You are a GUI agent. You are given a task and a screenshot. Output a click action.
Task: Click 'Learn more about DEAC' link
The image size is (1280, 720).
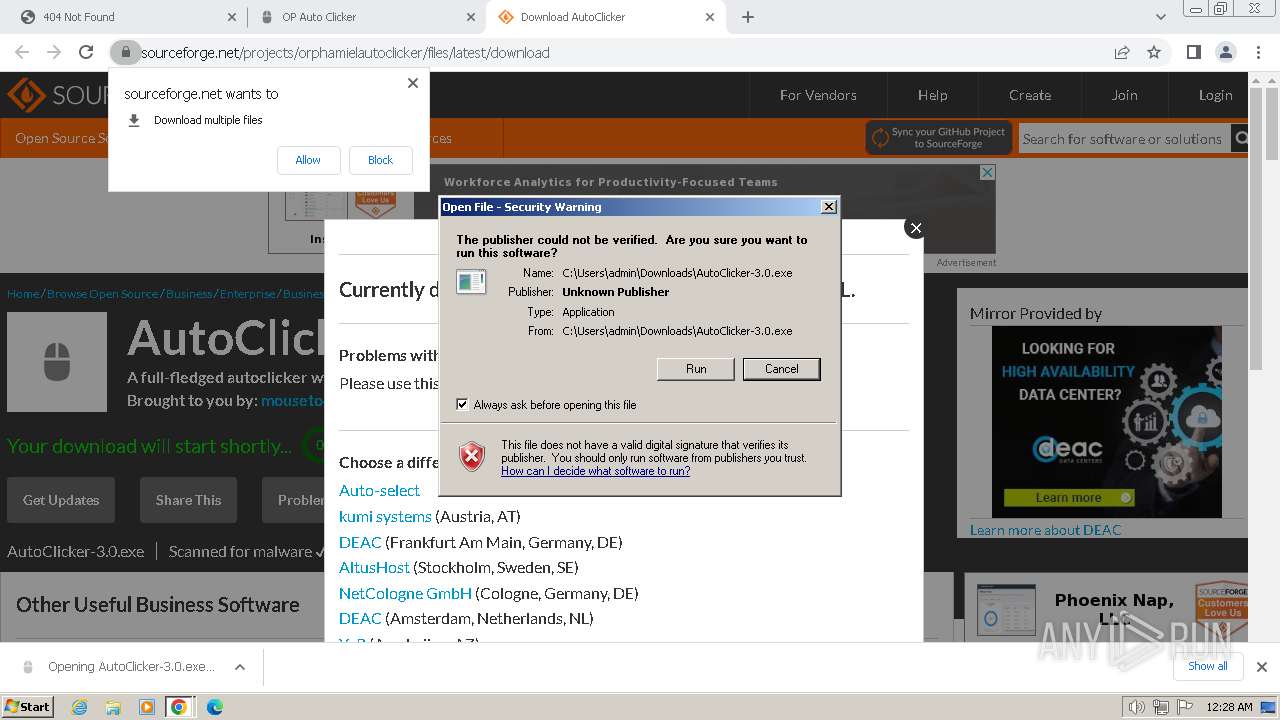click(x=1045, y=530)
